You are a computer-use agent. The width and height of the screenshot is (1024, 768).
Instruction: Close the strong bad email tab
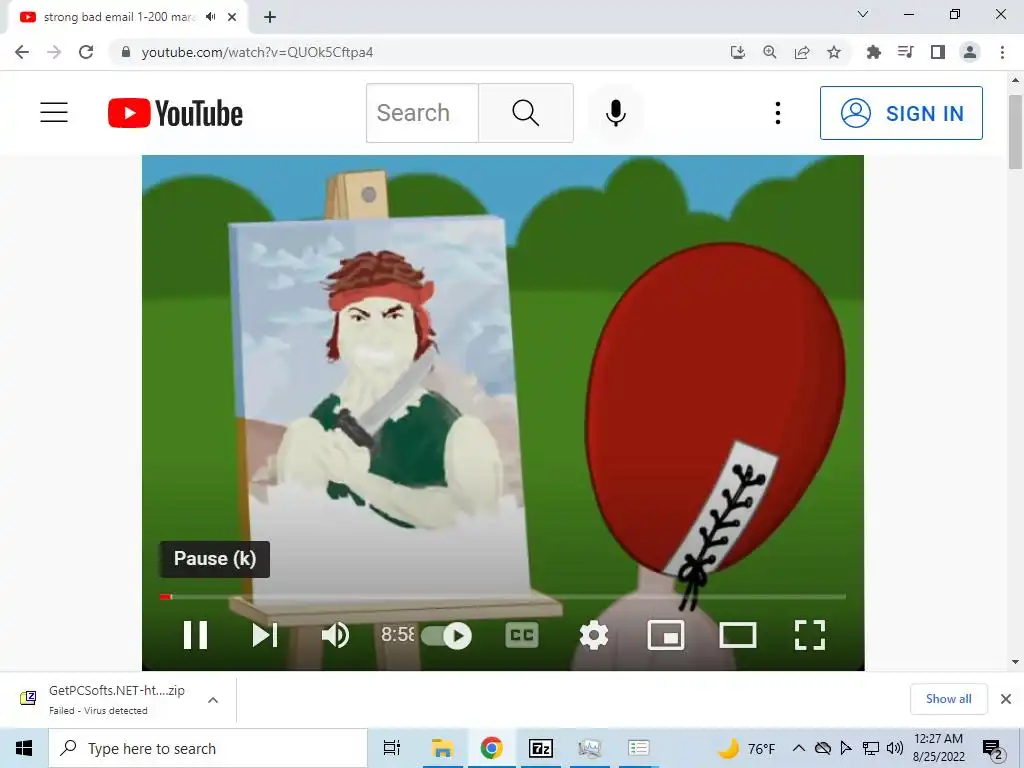(232, 17)
